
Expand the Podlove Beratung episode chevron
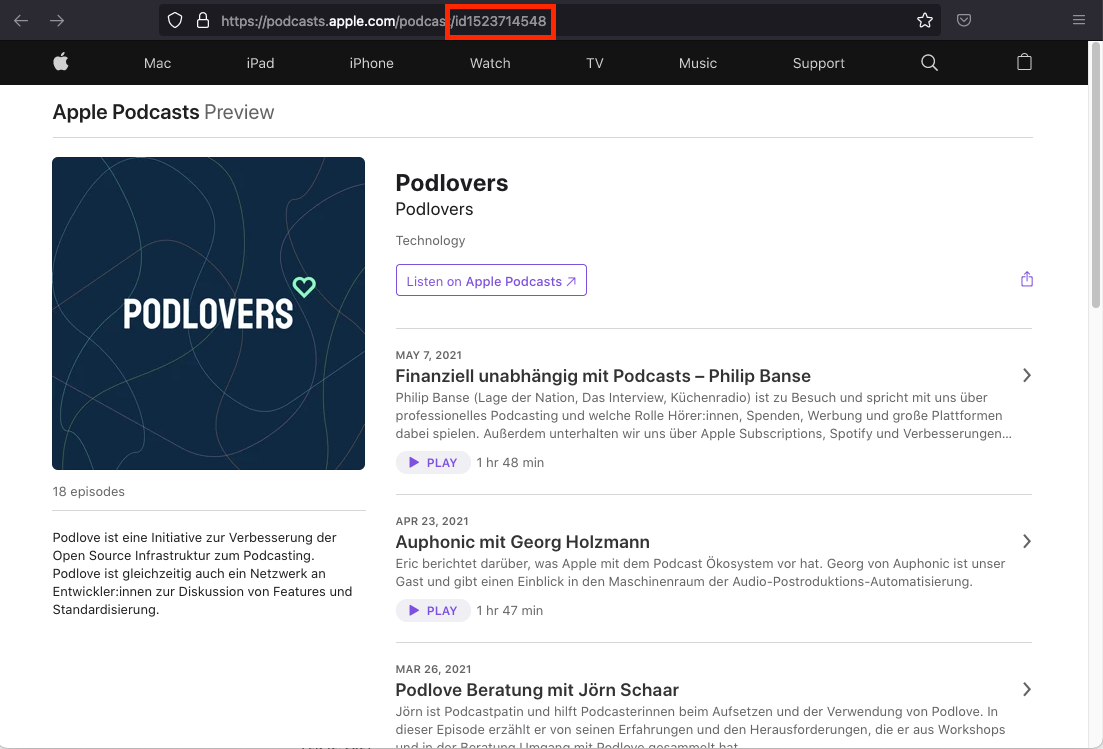pyautogui.click(x=1027, y=689)
